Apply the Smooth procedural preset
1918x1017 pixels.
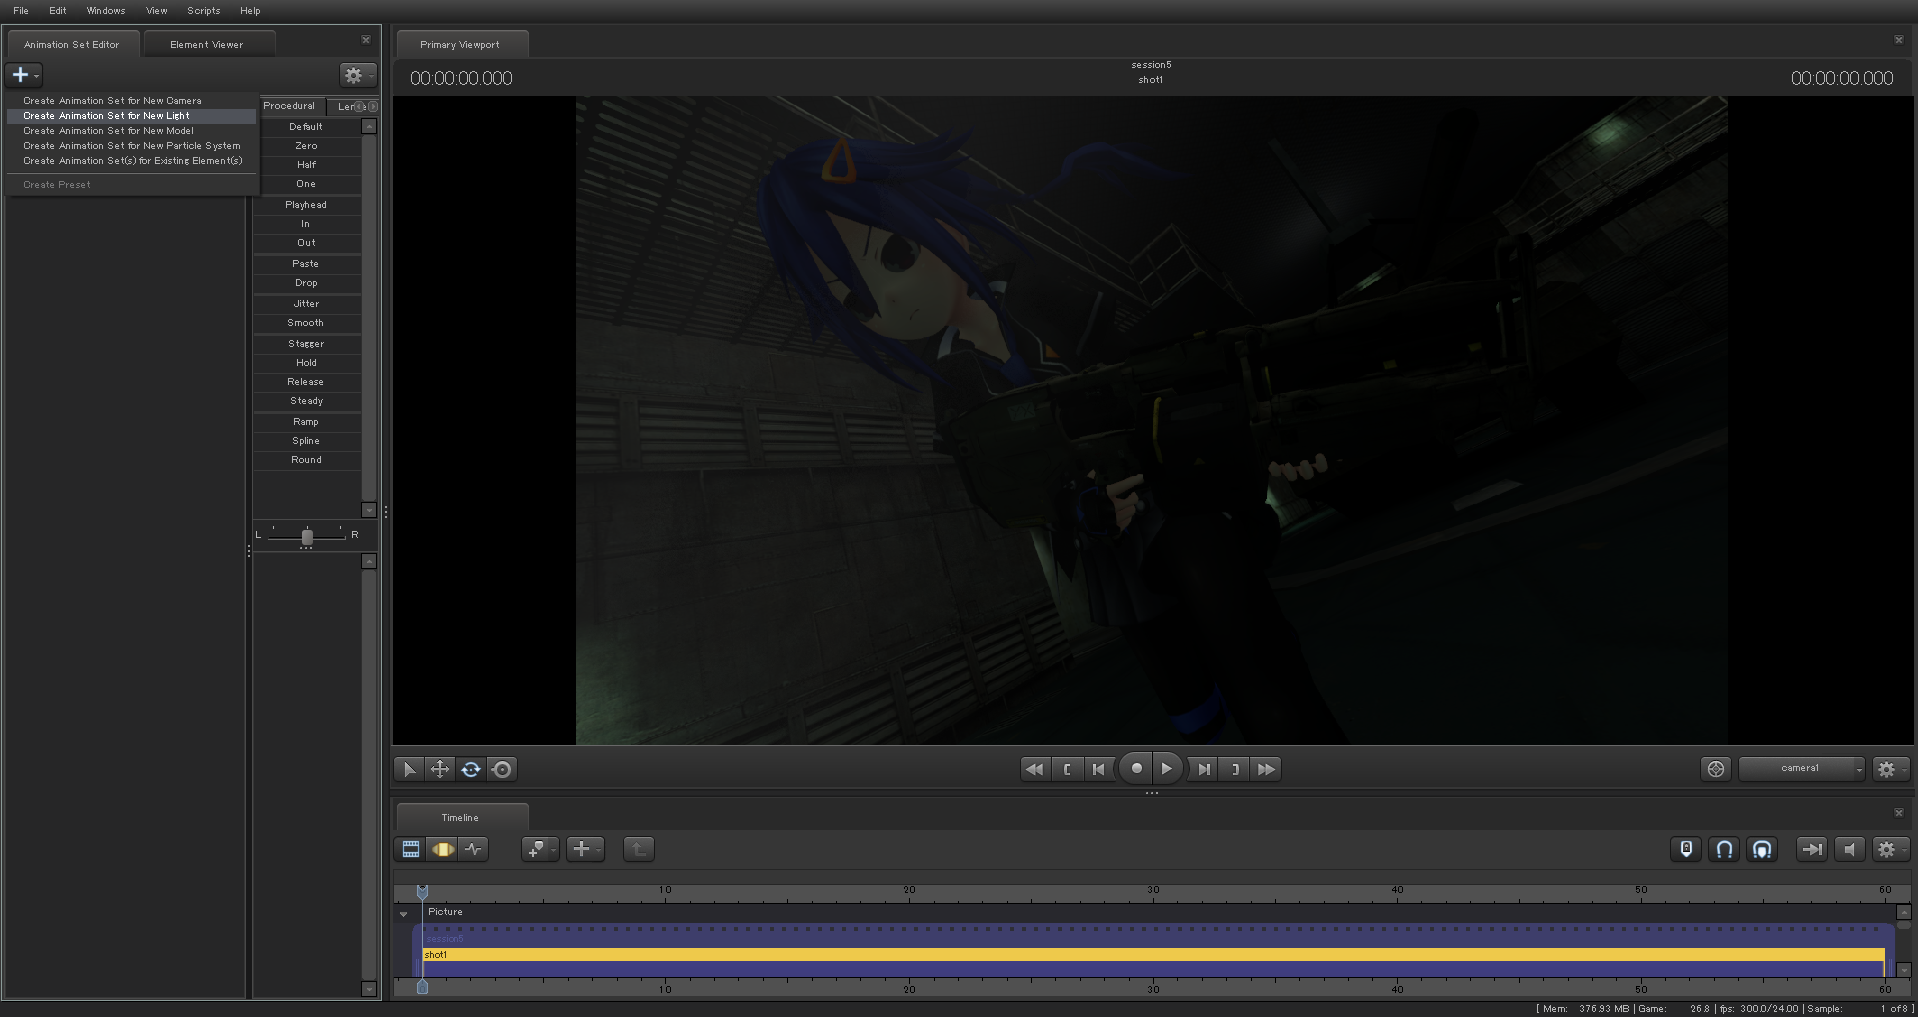[x=306, y=323]
